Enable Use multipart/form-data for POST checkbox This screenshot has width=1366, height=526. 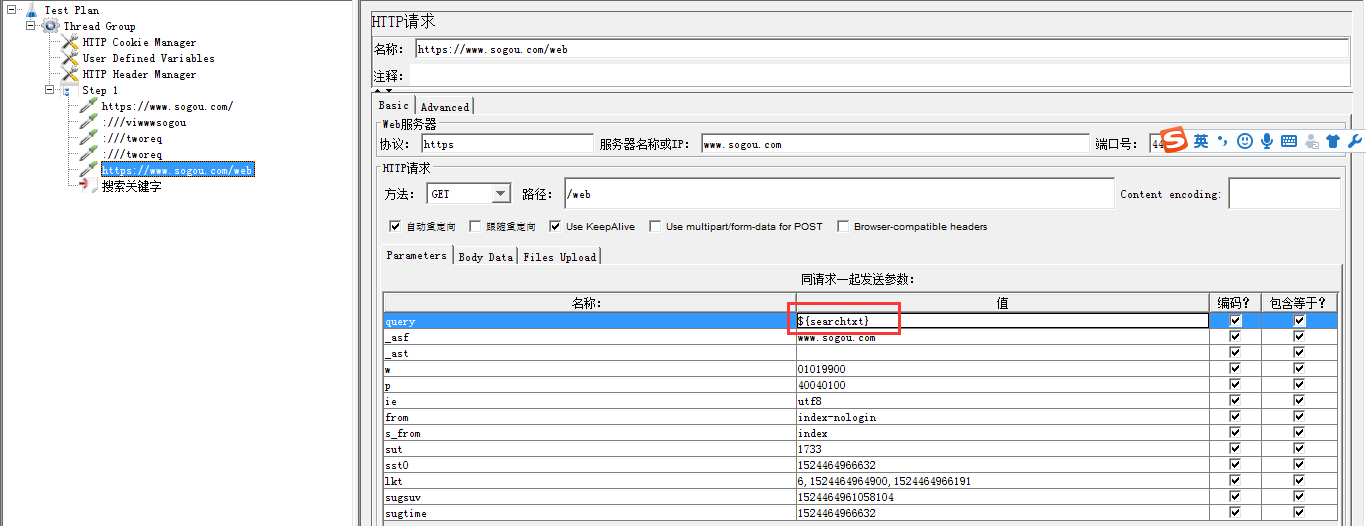[655, 227]
